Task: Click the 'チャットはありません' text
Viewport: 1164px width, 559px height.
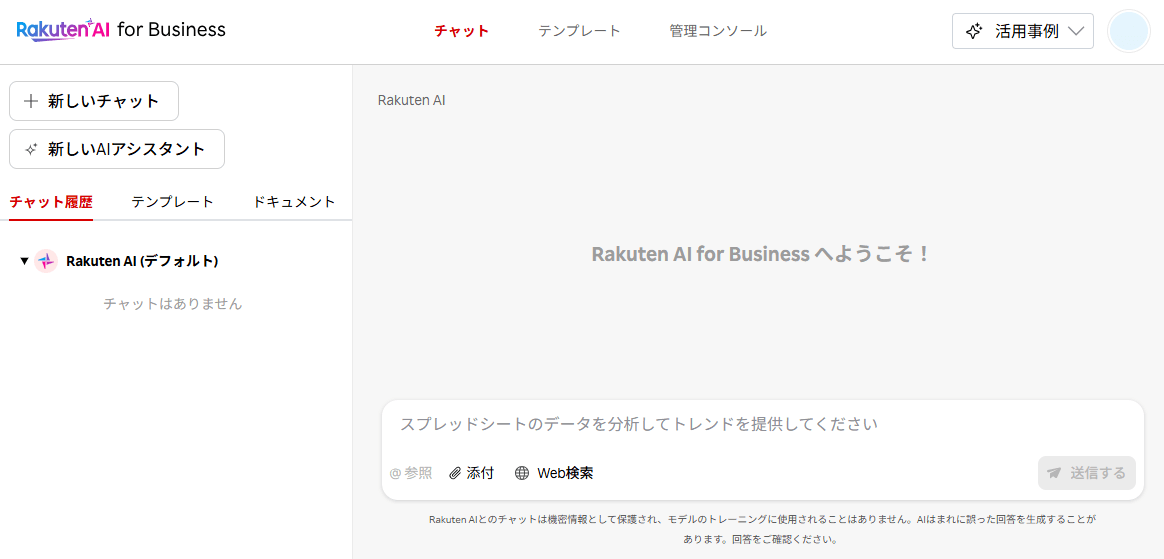Action: click(x=173, y=304)
